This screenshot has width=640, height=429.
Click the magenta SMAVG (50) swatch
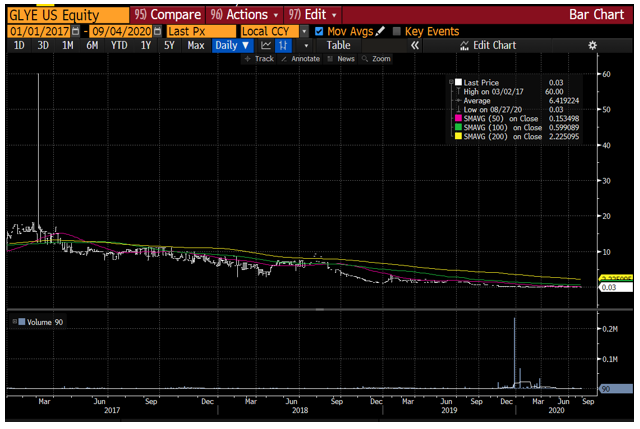pyautogui.click(x=458, y=118)
